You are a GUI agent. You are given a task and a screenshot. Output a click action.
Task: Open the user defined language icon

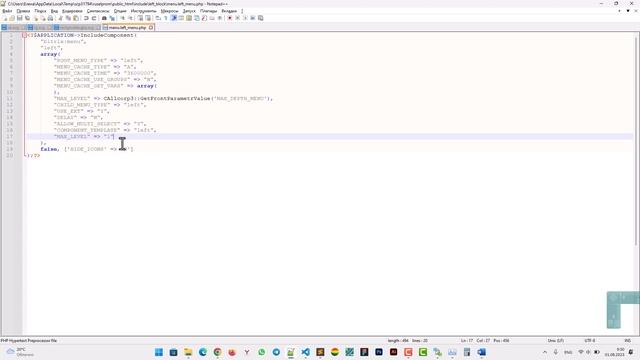pos(181,18)
